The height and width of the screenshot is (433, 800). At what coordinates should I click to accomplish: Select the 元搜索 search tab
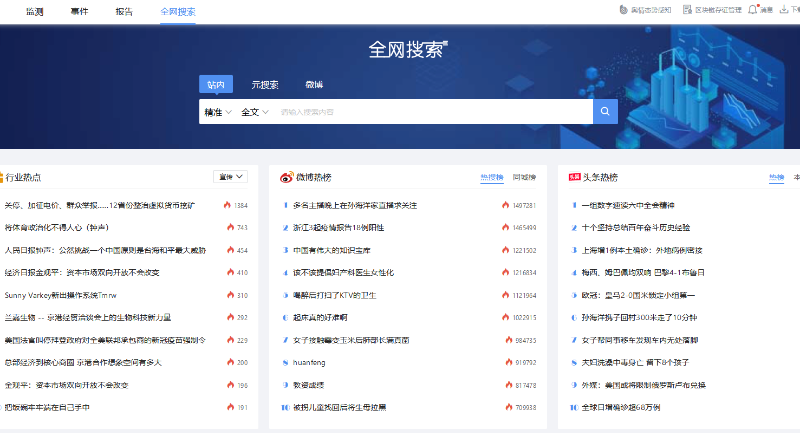point(265,85)
